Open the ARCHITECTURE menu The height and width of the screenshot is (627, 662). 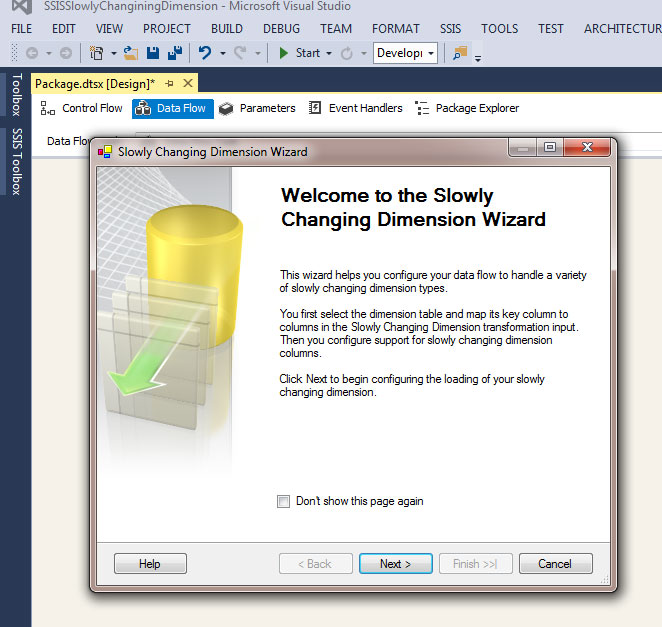click(x=623, y=29)
